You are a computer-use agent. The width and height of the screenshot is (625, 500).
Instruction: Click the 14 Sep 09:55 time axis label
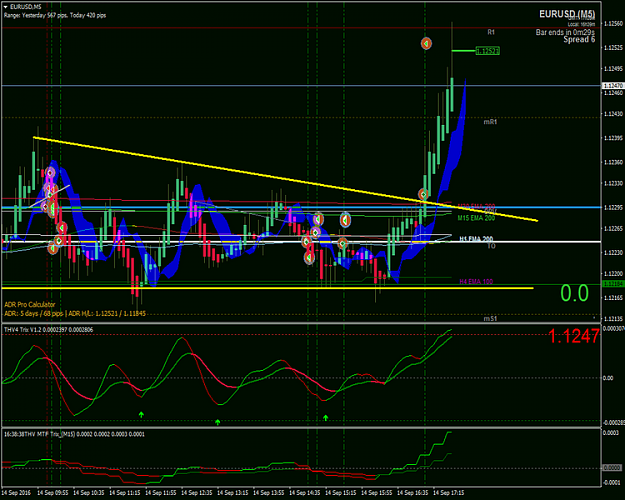[x=53, y=493]
